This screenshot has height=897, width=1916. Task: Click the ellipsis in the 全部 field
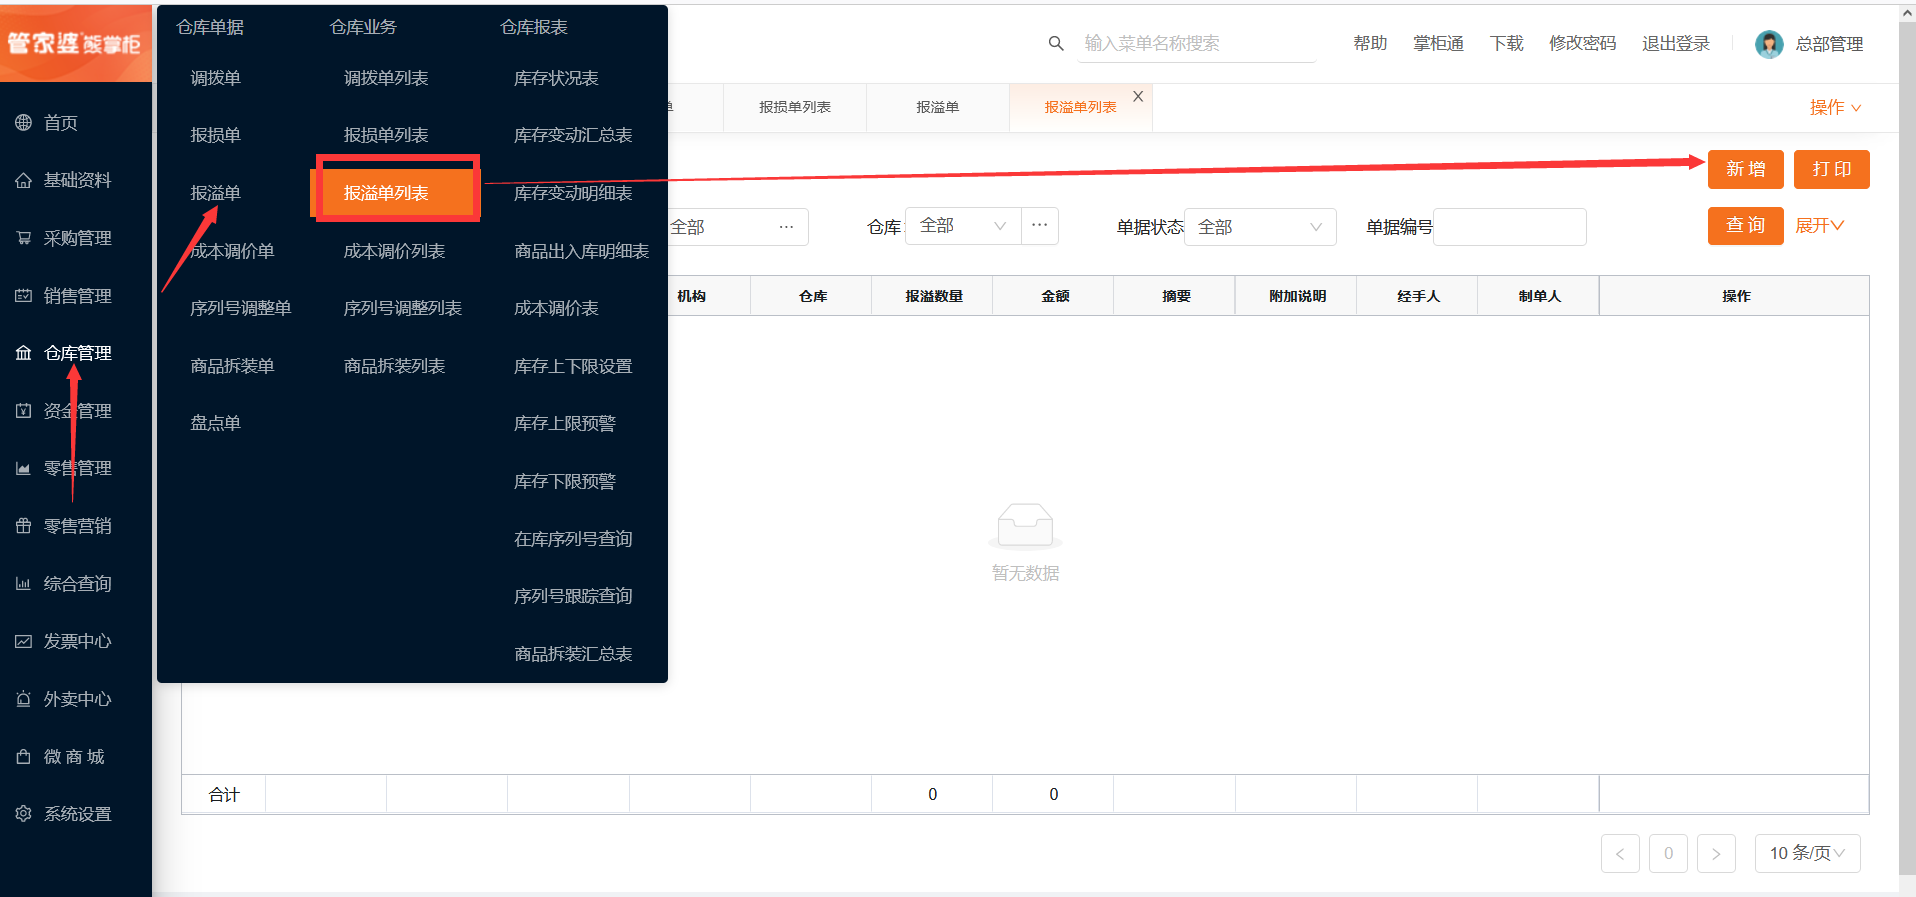tap(787, 227)
